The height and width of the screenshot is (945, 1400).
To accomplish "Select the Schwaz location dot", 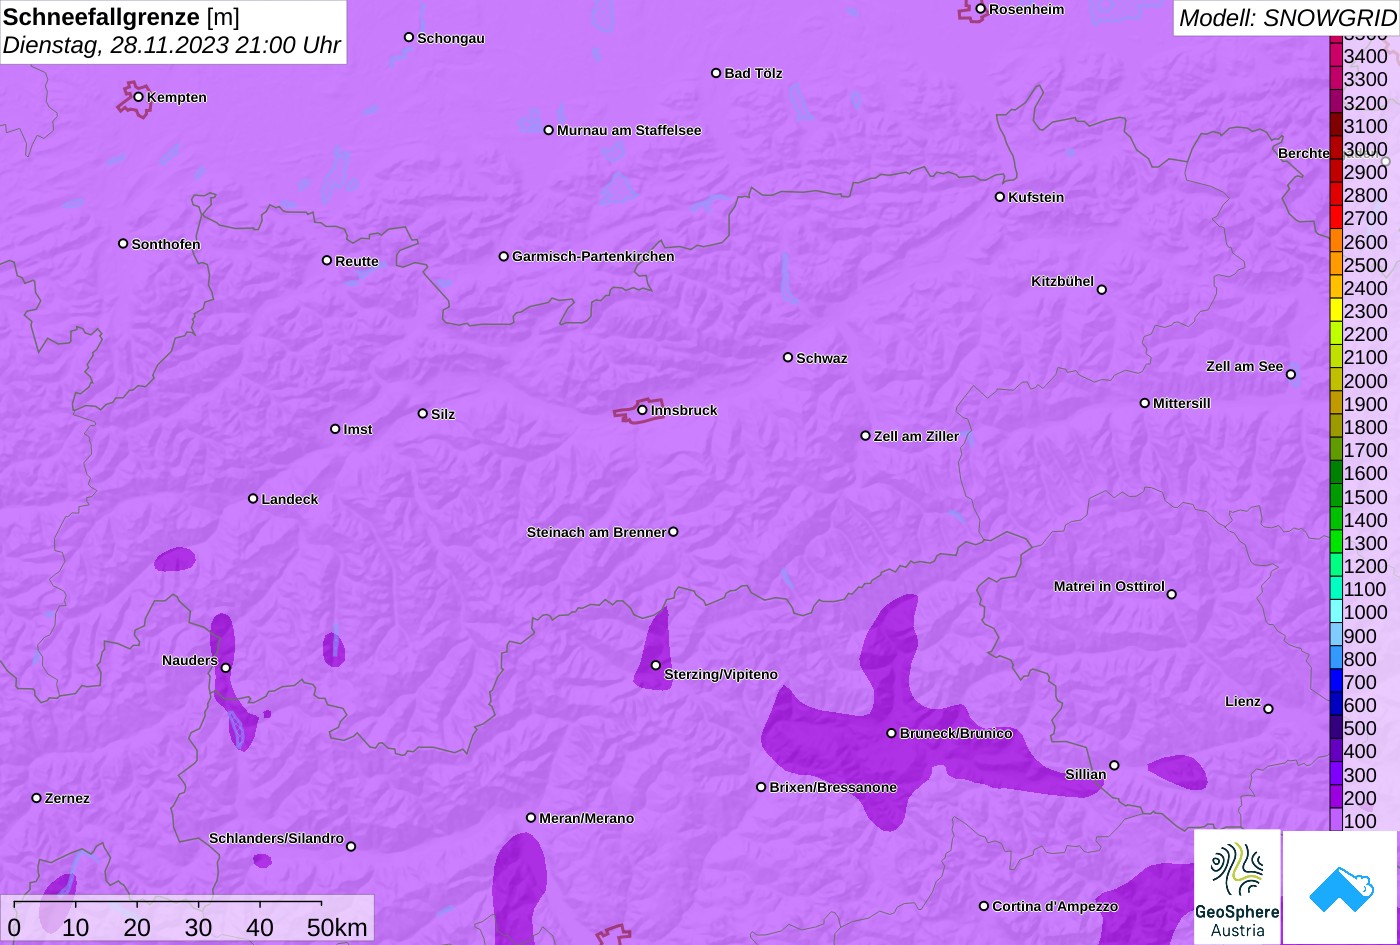I will [788, 357].
